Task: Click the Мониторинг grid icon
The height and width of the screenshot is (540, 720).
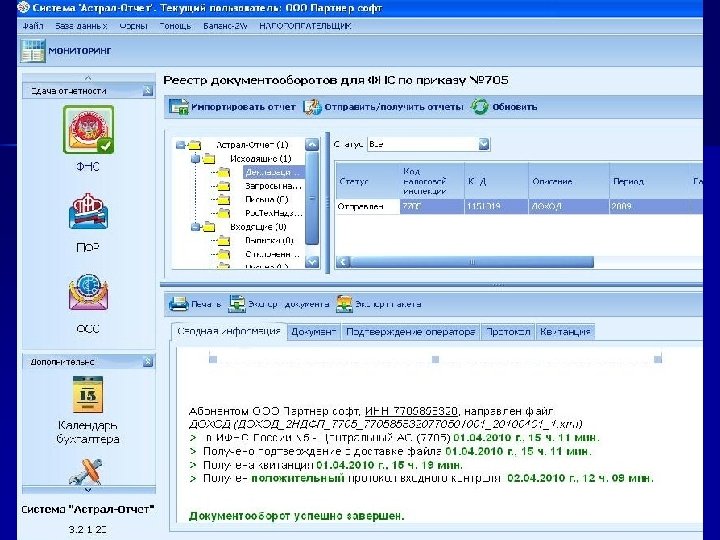Action: coord(33,51)
